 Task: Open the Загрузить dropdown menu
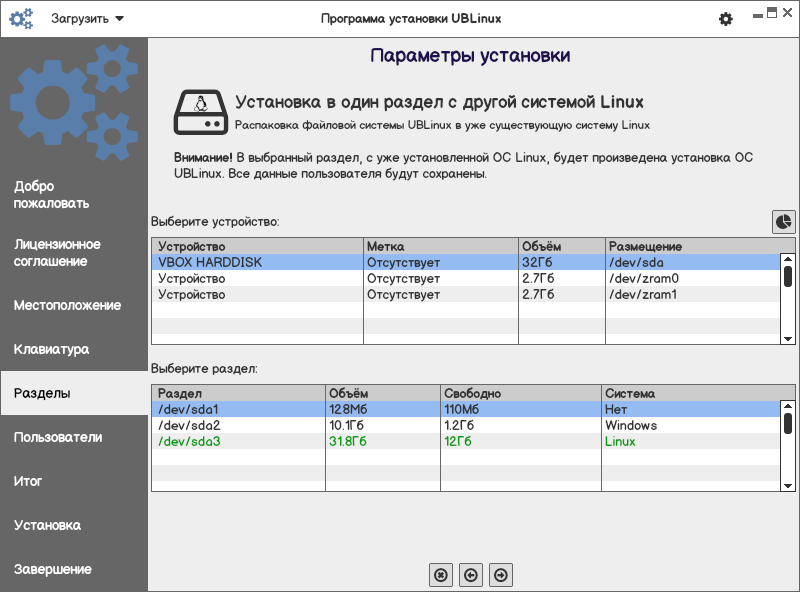88,19
